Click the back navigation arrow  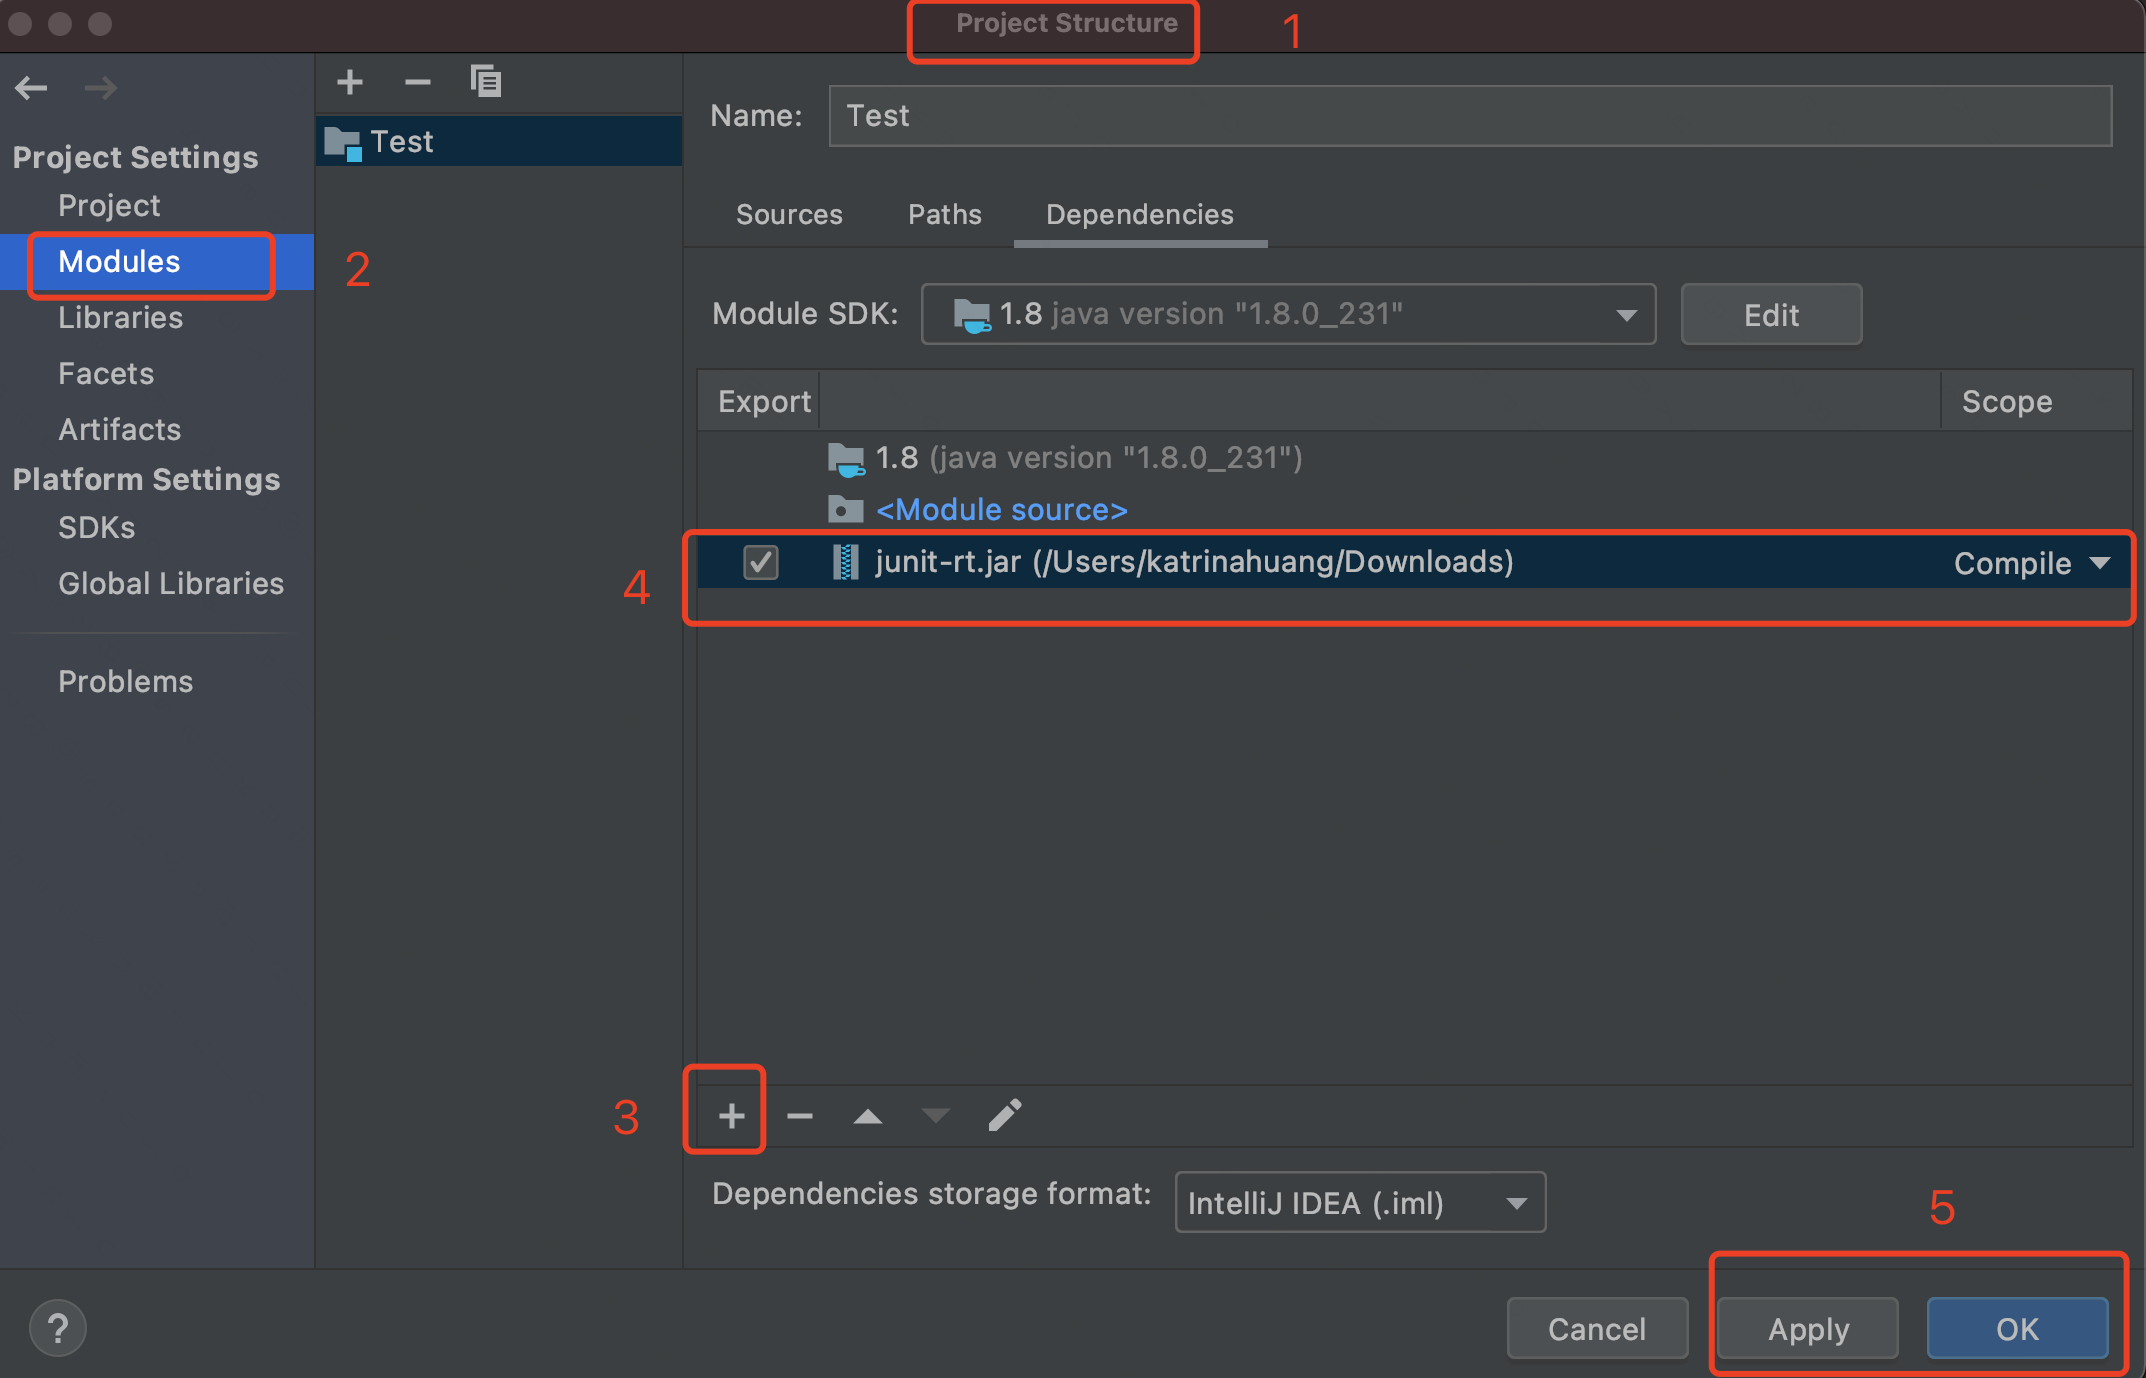click(x=31, y=88)
